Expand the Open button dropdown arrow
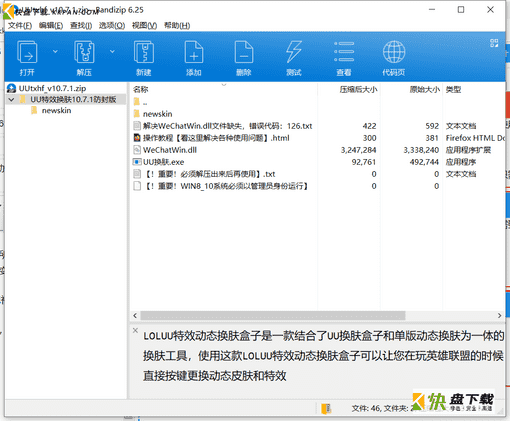 coord(55,51)
